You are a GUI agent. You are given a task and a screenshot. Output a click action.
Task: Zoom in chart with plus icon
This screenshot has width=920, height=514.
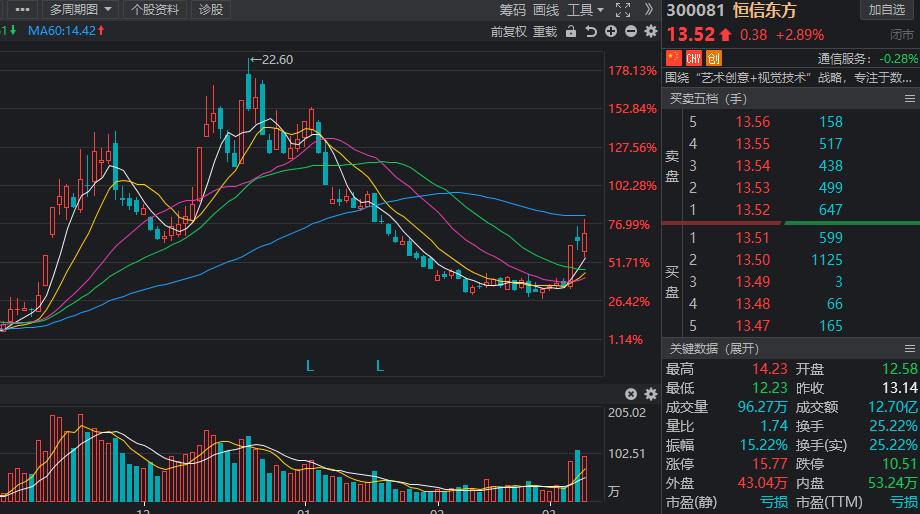(x=611, y=31)
